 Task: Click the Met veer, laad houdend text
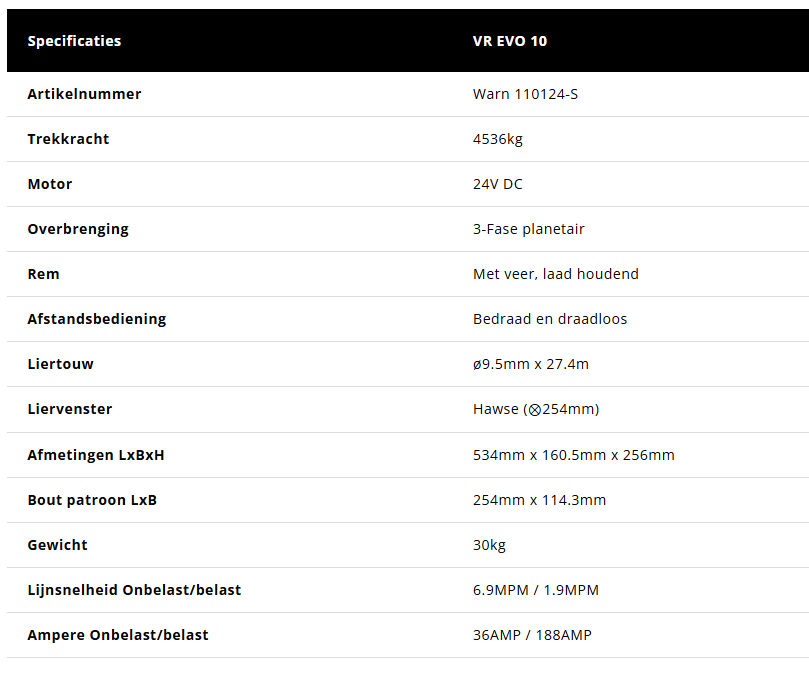(x=556, y=274)
